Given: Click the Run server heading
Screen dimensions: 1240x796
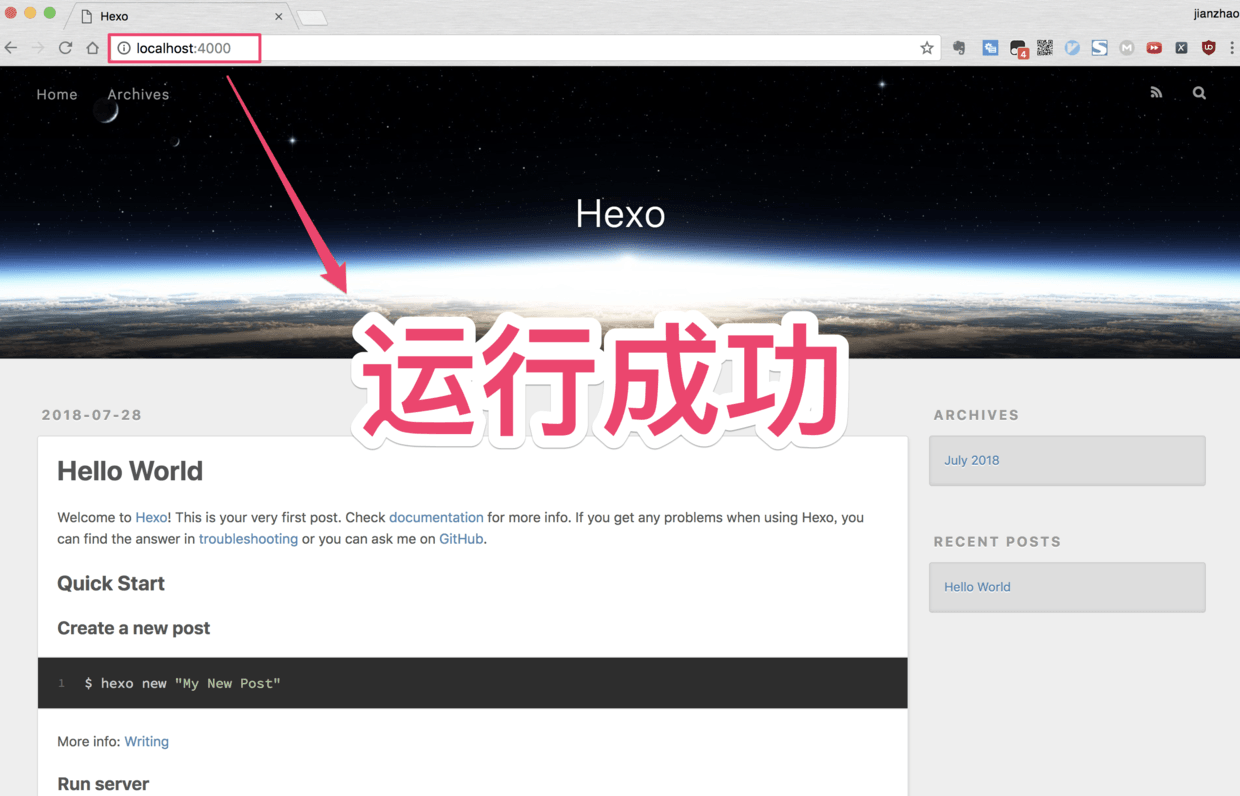Looking at the screenshot, I should 103,784.
